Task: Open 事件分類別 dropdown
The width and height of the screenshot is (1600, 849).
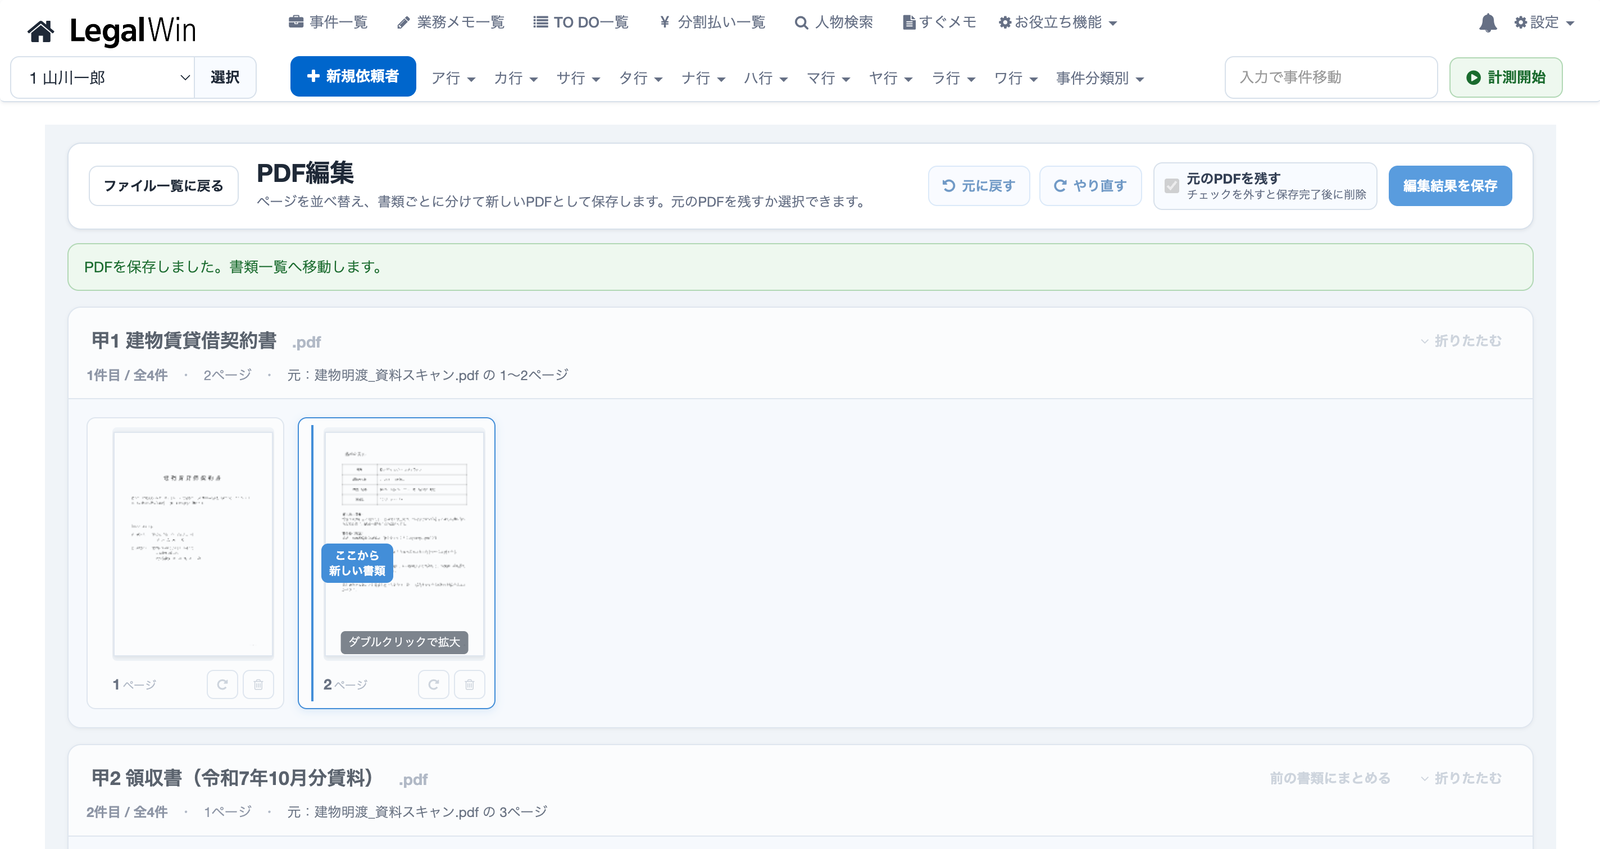Action: coord(1100,78)
